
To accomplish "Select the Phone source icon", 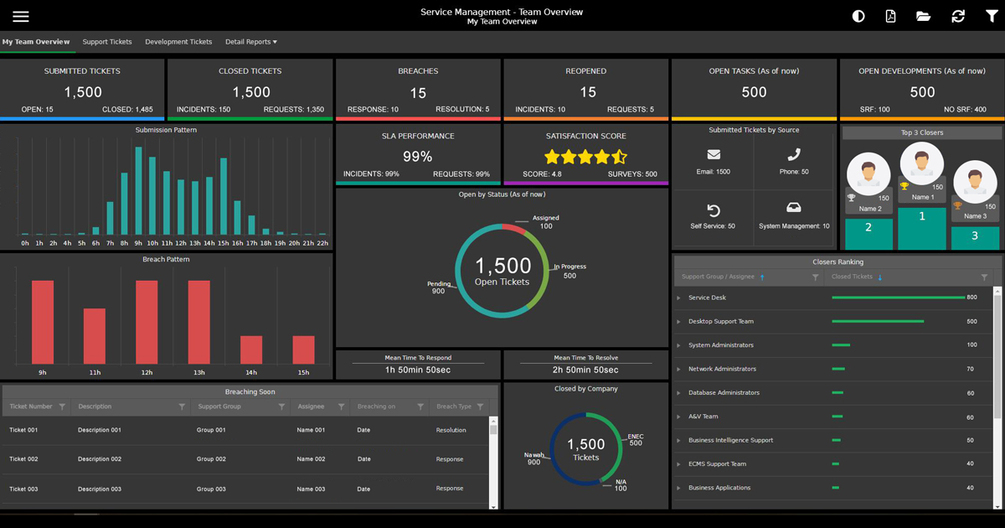I will tap(794, 154).
